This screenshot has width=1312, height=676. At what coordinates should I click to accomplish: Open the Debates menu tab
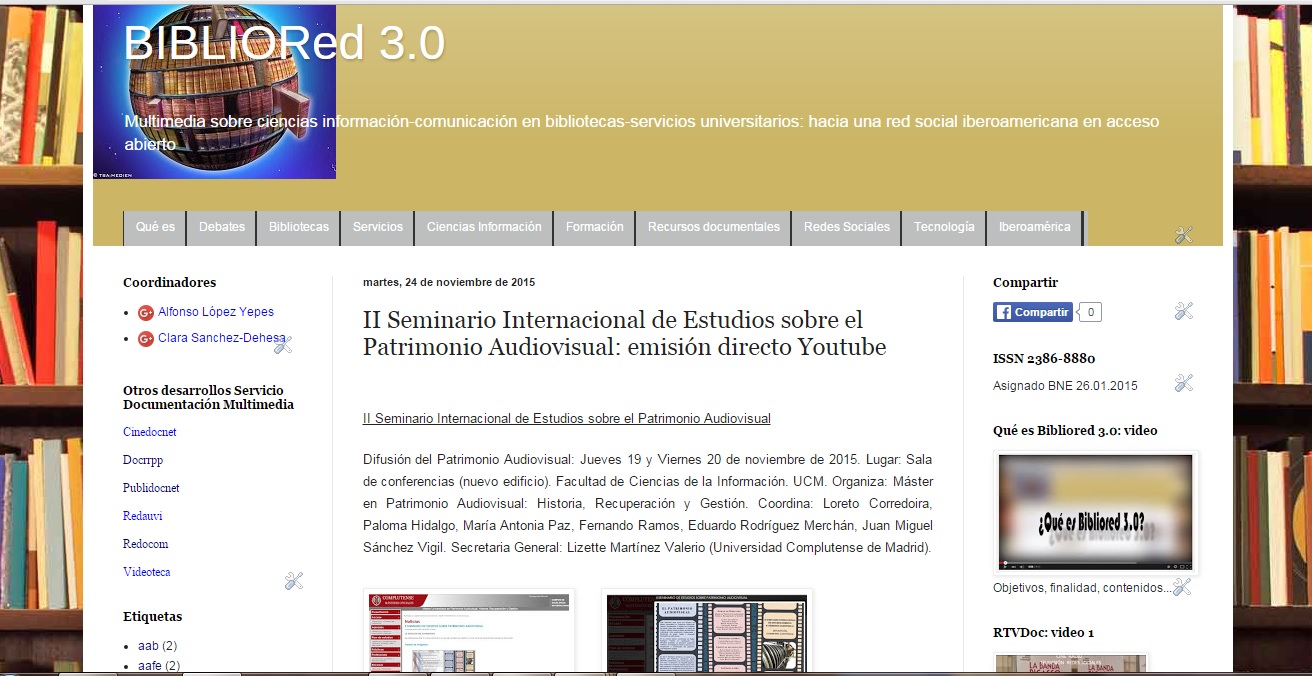click(222, 227)
